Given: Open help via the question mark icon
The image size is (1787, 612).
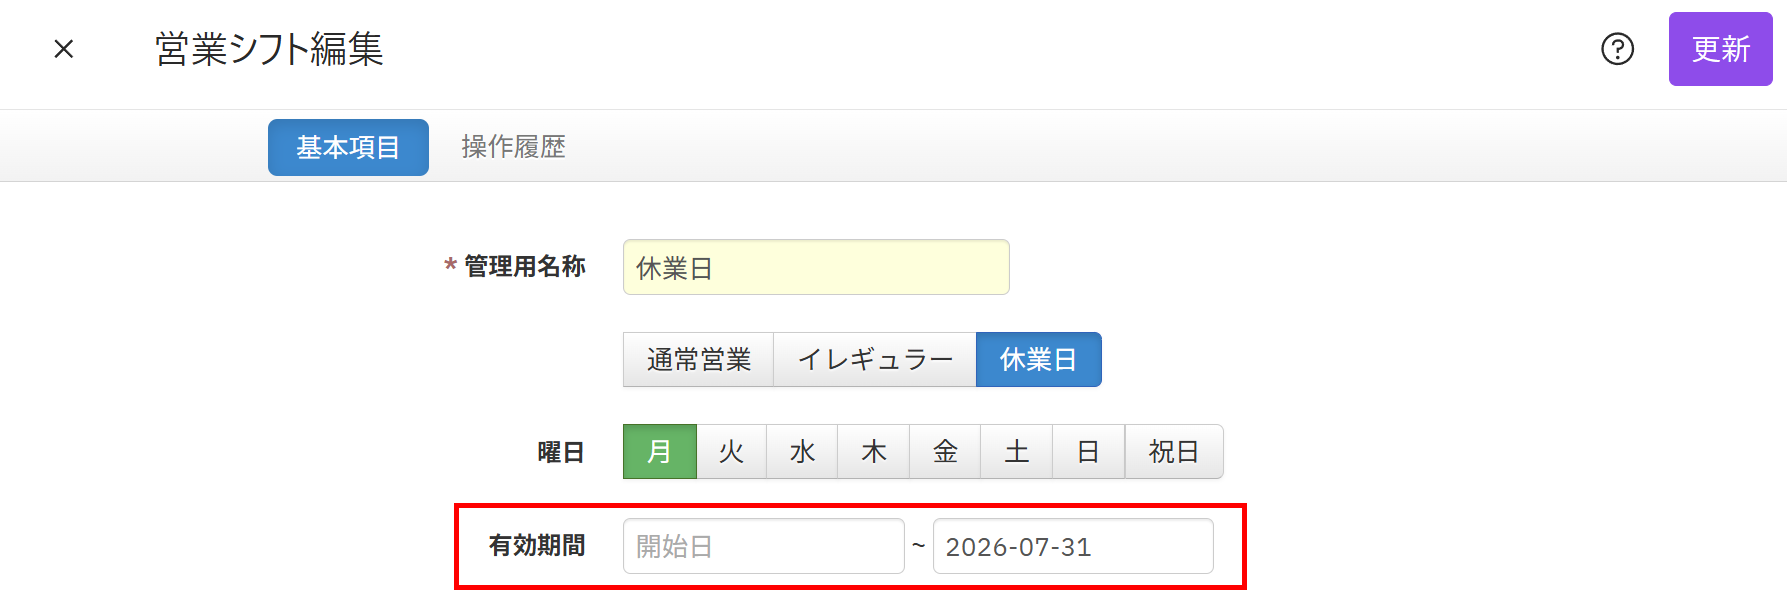Looking at the screenshot, I should pos(1617,49).
